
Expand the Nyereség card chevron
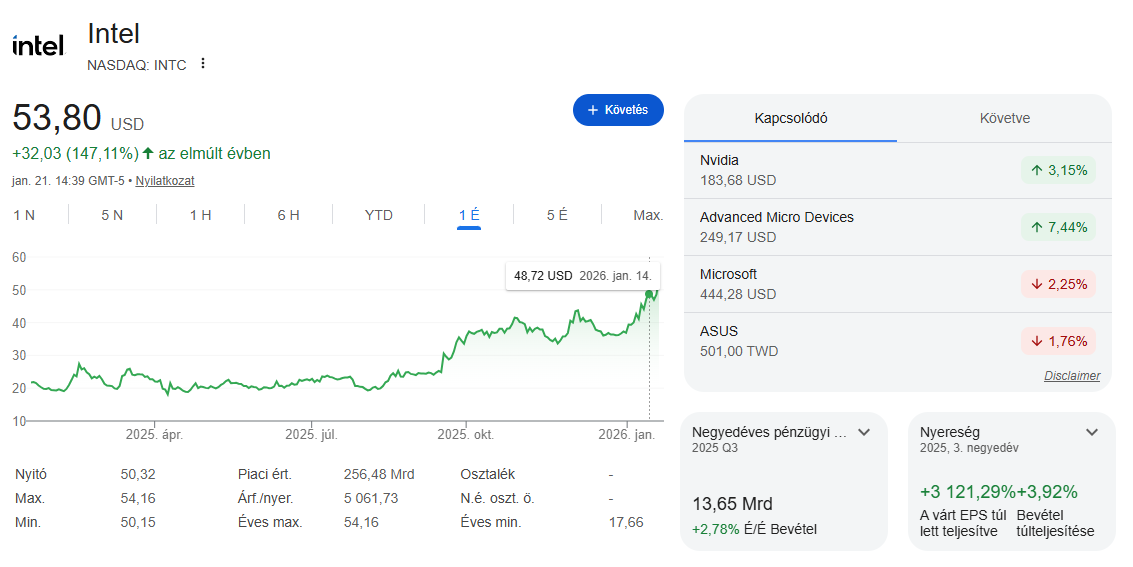point(1092,432)
